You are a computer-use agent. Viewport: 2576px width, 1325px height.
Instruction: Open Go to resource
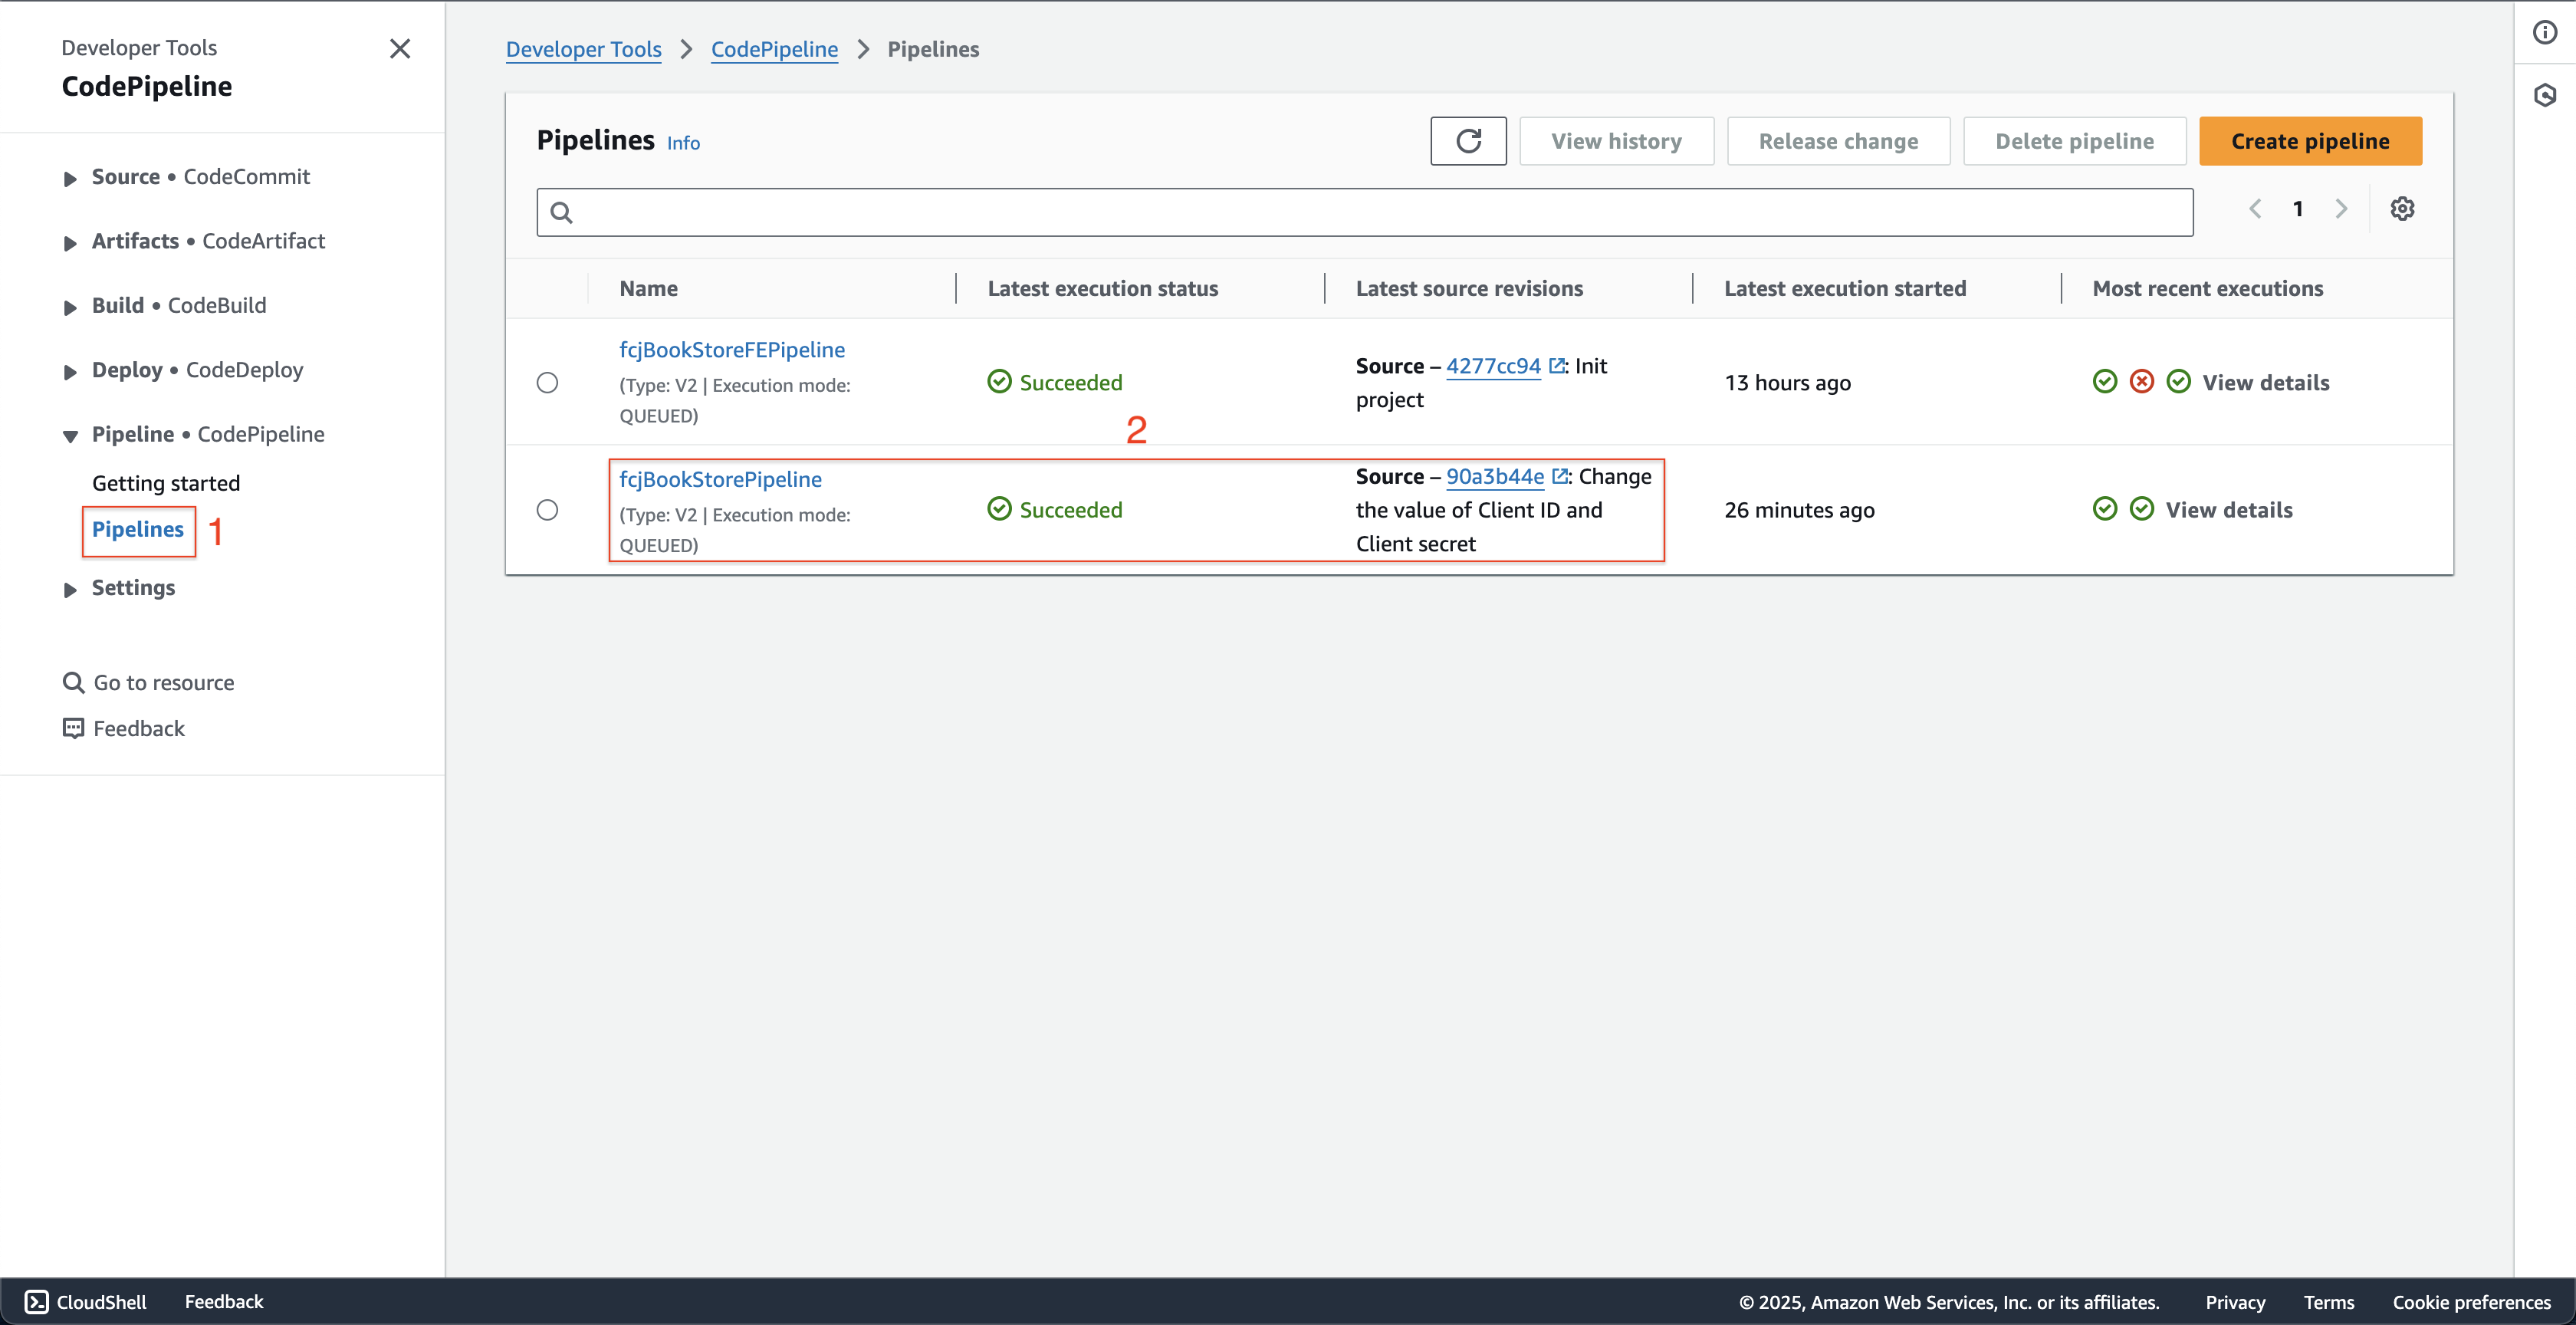point(164,682)
